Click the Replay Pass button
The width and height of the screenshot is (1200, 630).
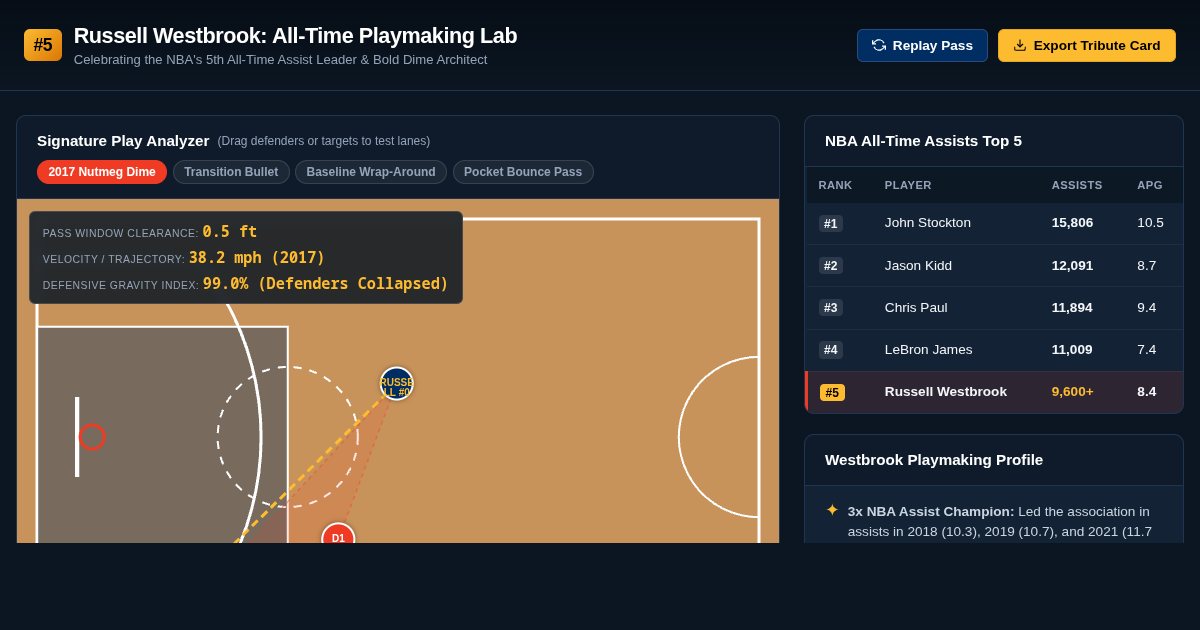point(922,45)
